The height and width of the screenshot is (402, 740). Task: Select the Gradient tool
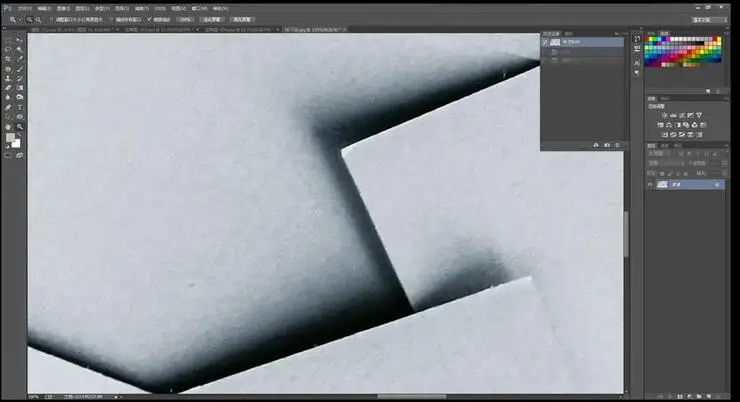click(19, 88)
